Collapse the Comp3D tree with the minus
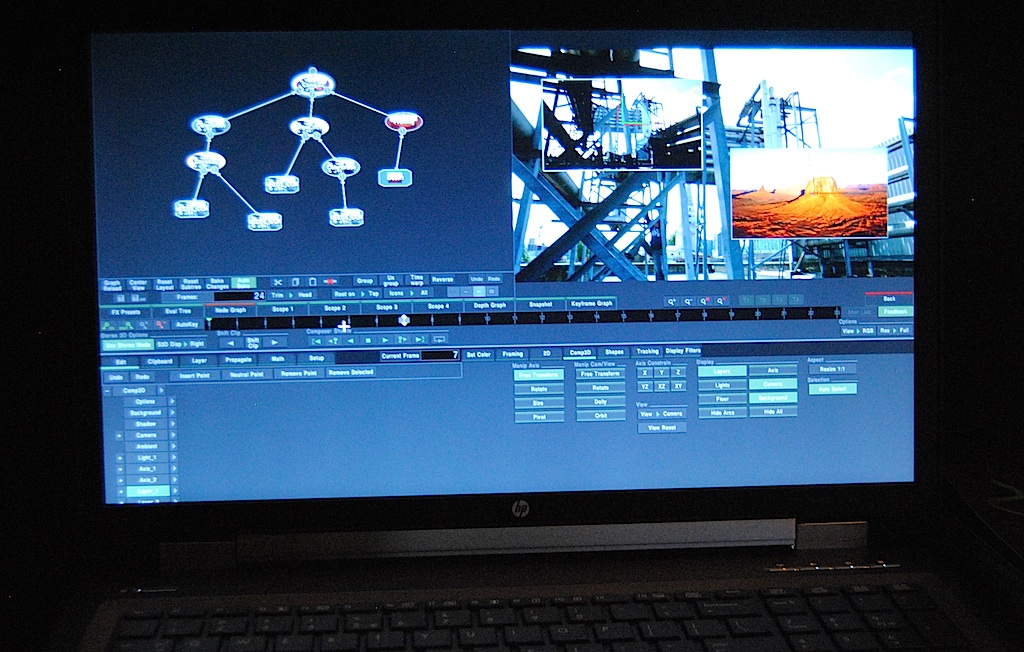The width and height of the screenshot is (1024, 652). tap(107, 391)
